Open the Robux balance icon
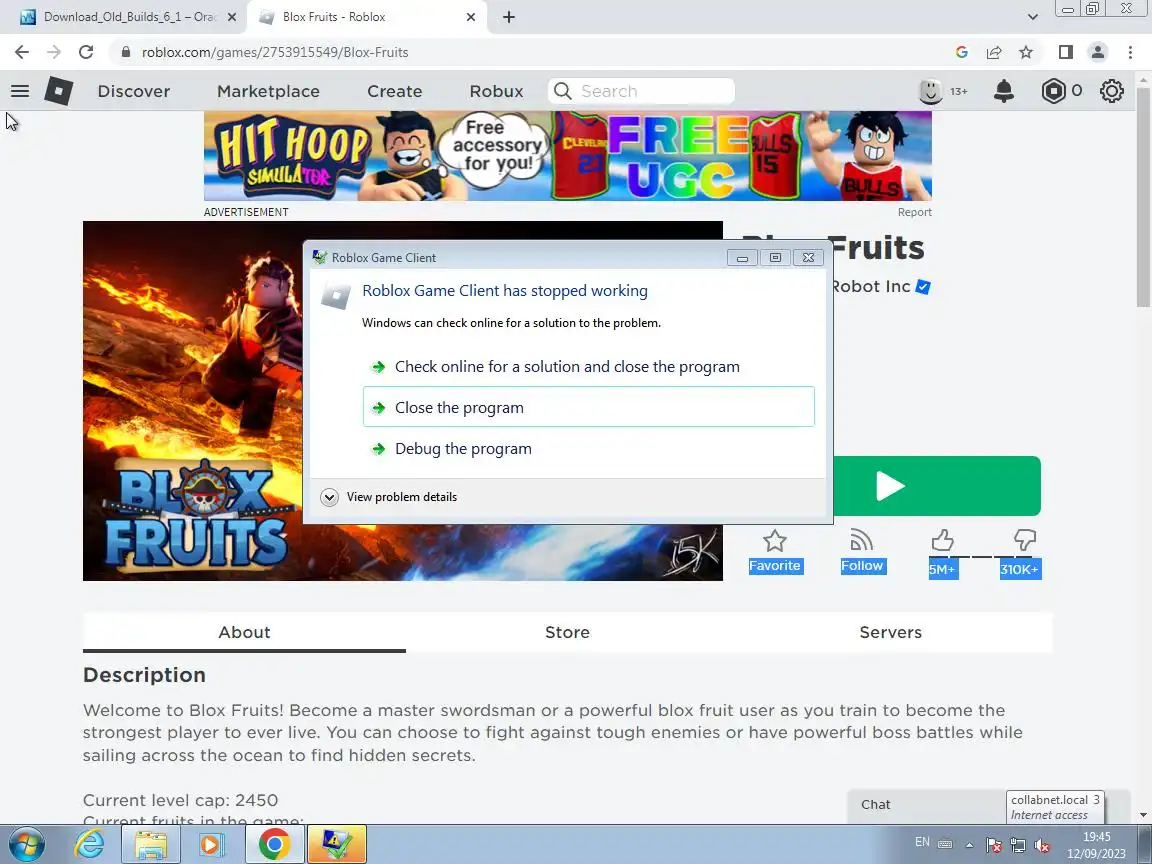This screenshot has width=1152, height=864. click(x=1054, y=91)
